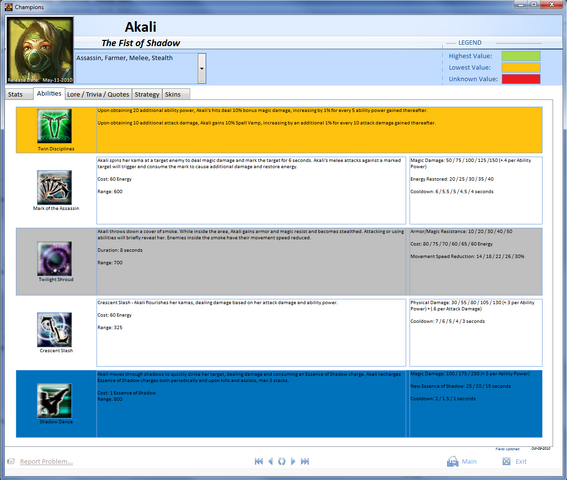Expand the champion tags dropdown arrow

(202, 68)
